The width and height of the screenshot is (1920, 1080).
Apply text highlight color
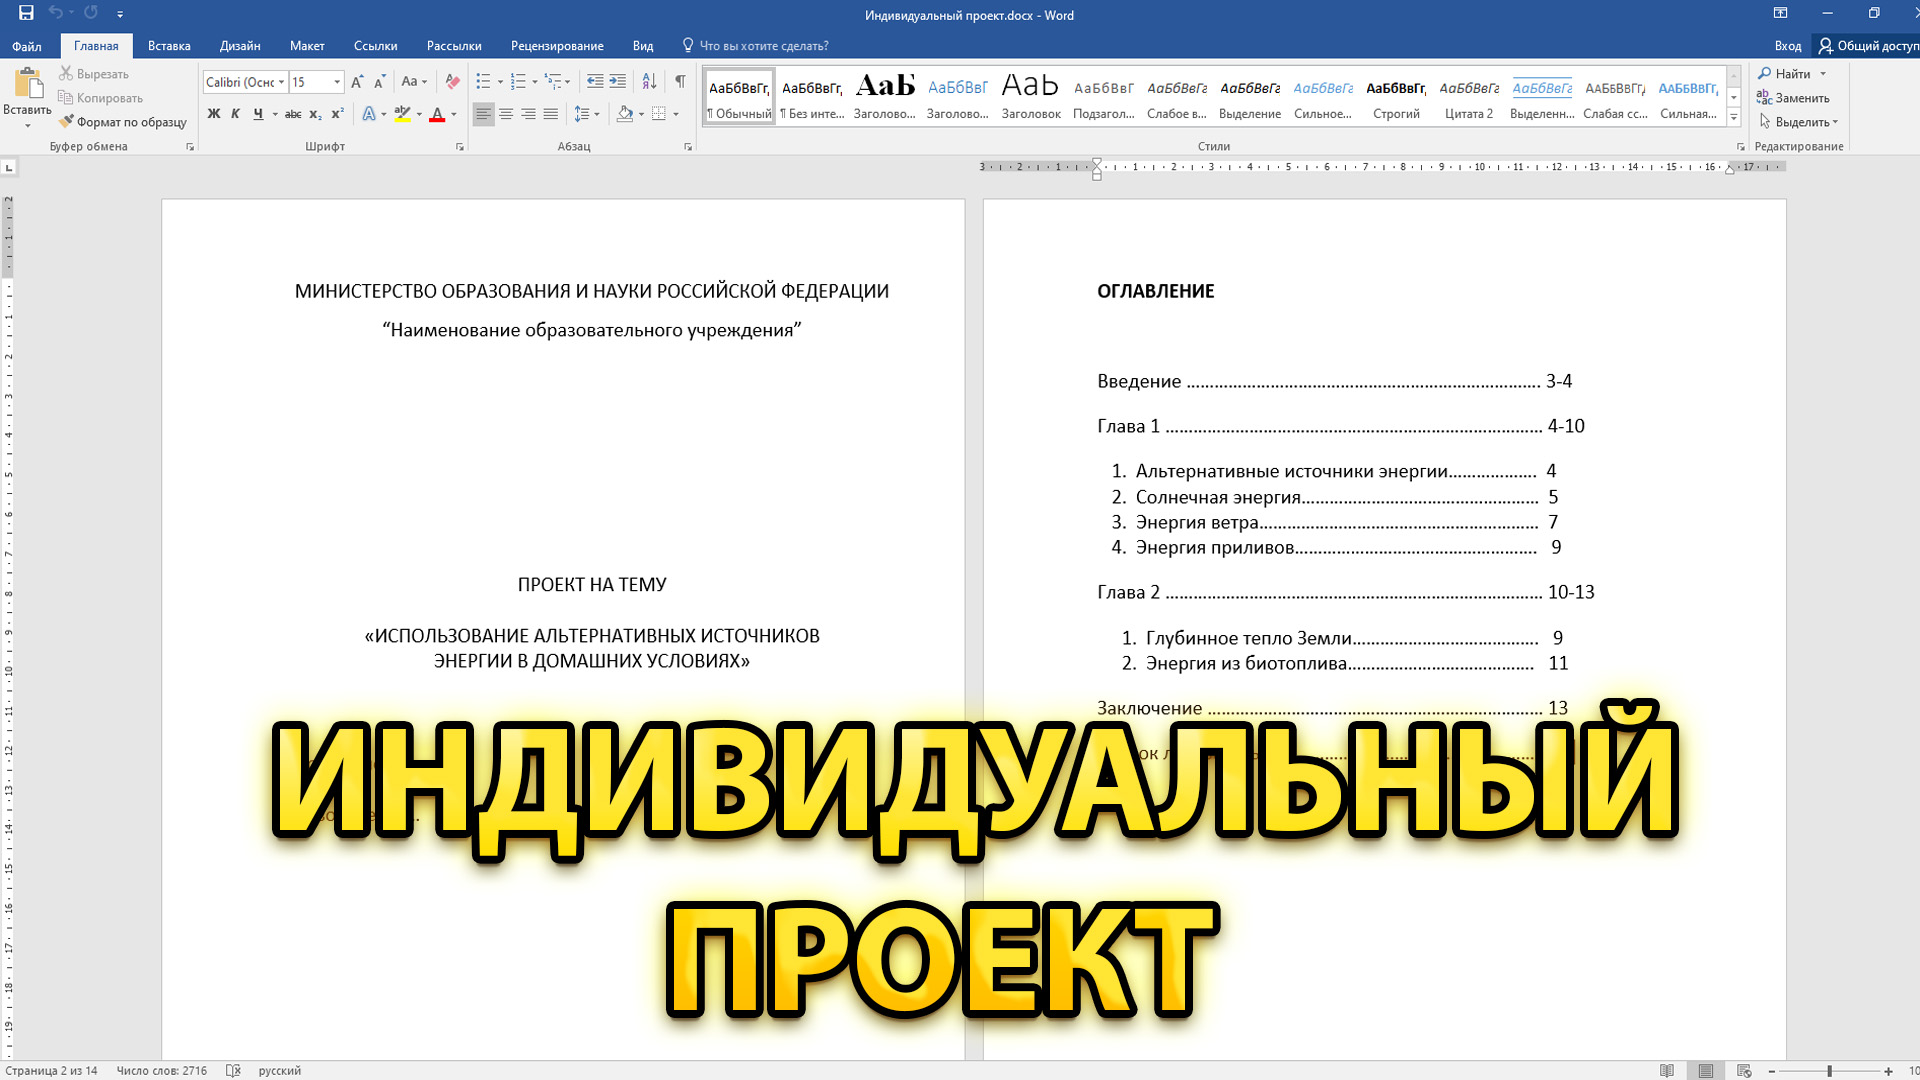pyautogui.click(x=403, y=114)
